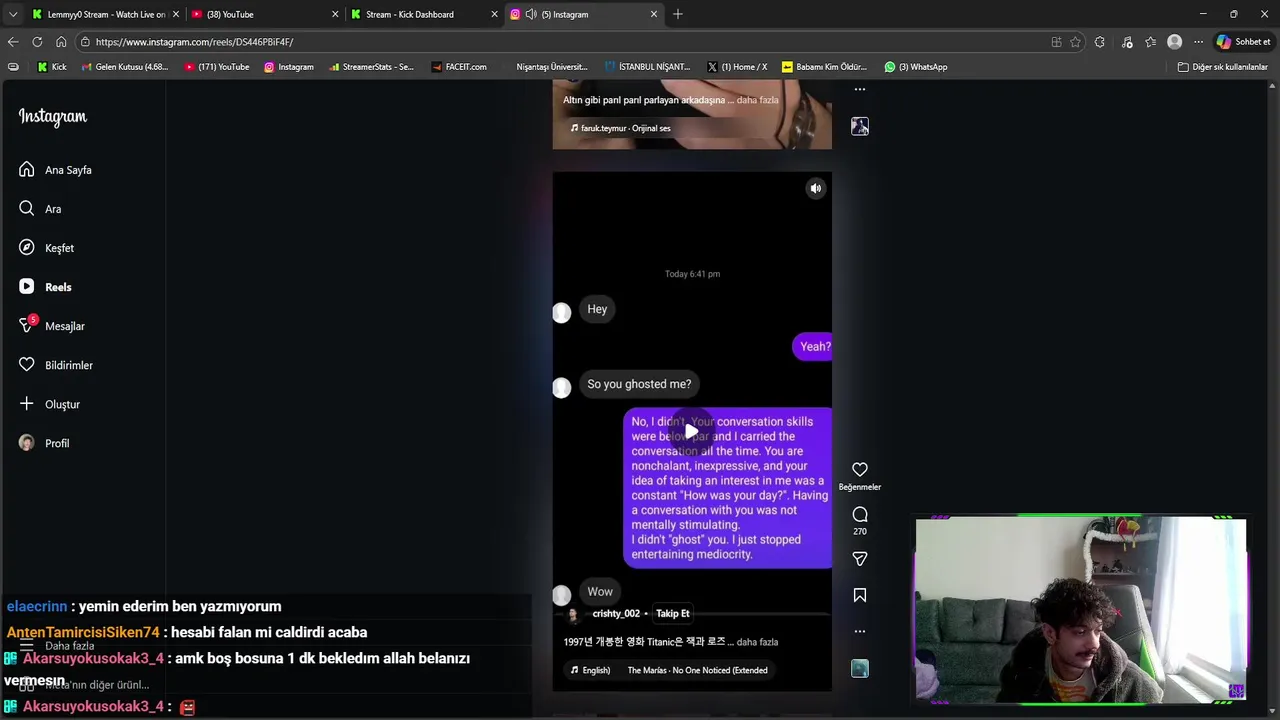Open previous reel audio thumbnail

click(x=859, y=126)
